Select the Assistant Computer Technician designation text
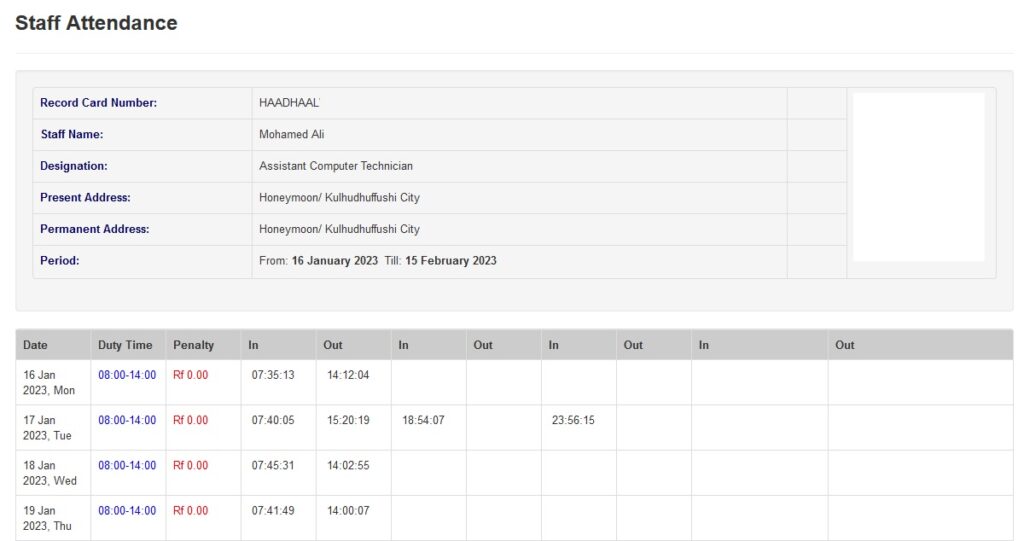 [335, 166]
